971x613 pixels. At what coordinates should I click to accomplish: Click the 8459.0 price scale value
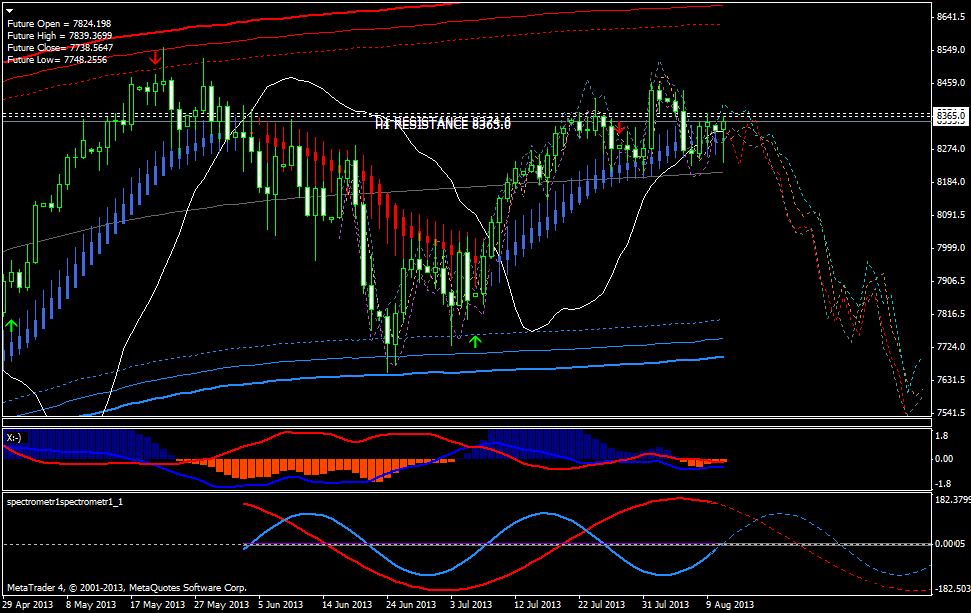[951, 82]
